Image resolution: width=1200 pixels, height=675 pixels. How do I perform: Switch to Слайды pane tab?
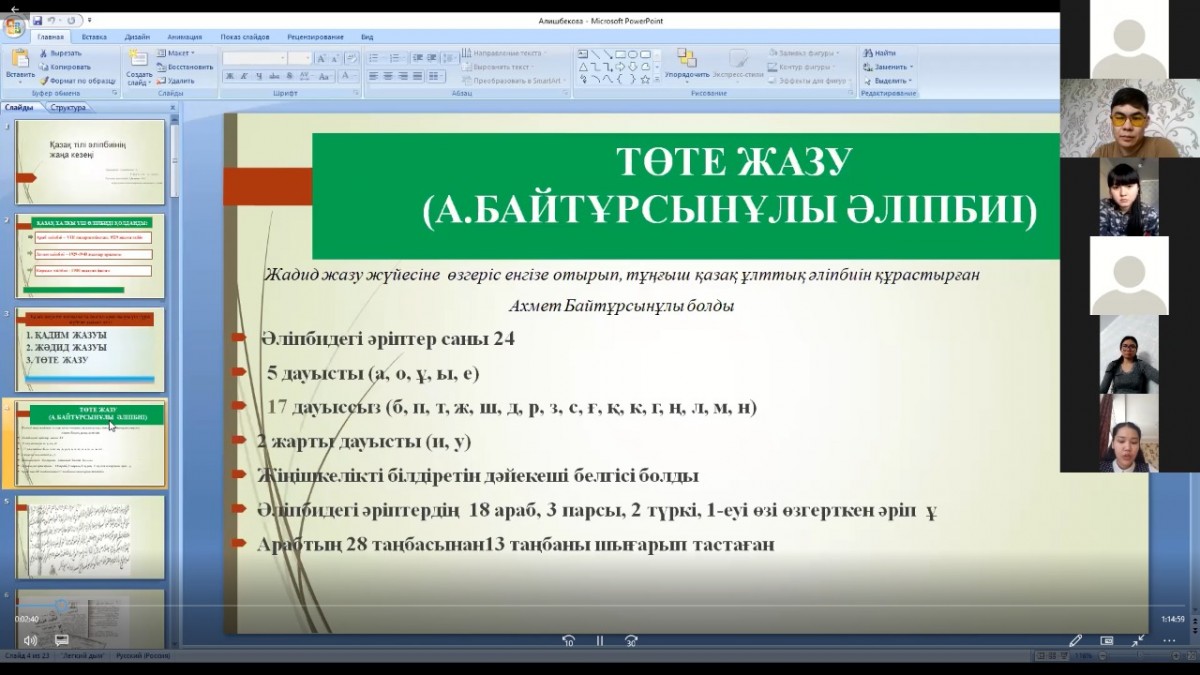click(19, 107)
